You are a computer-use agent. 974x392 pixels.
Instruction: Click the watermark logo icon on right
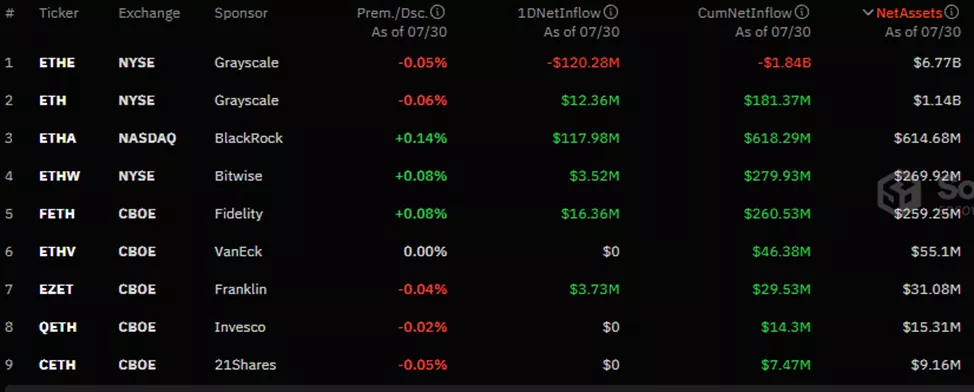click(x=898, y=192)
